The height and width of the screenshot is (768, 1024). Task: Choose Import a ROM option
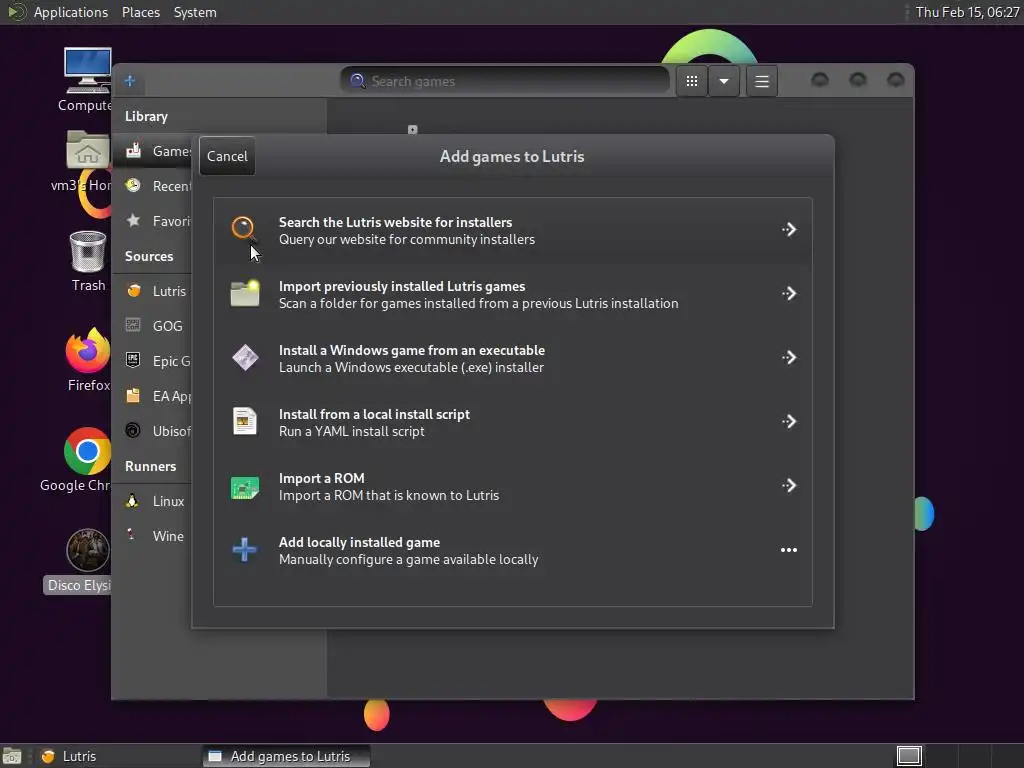click(513, 487)
